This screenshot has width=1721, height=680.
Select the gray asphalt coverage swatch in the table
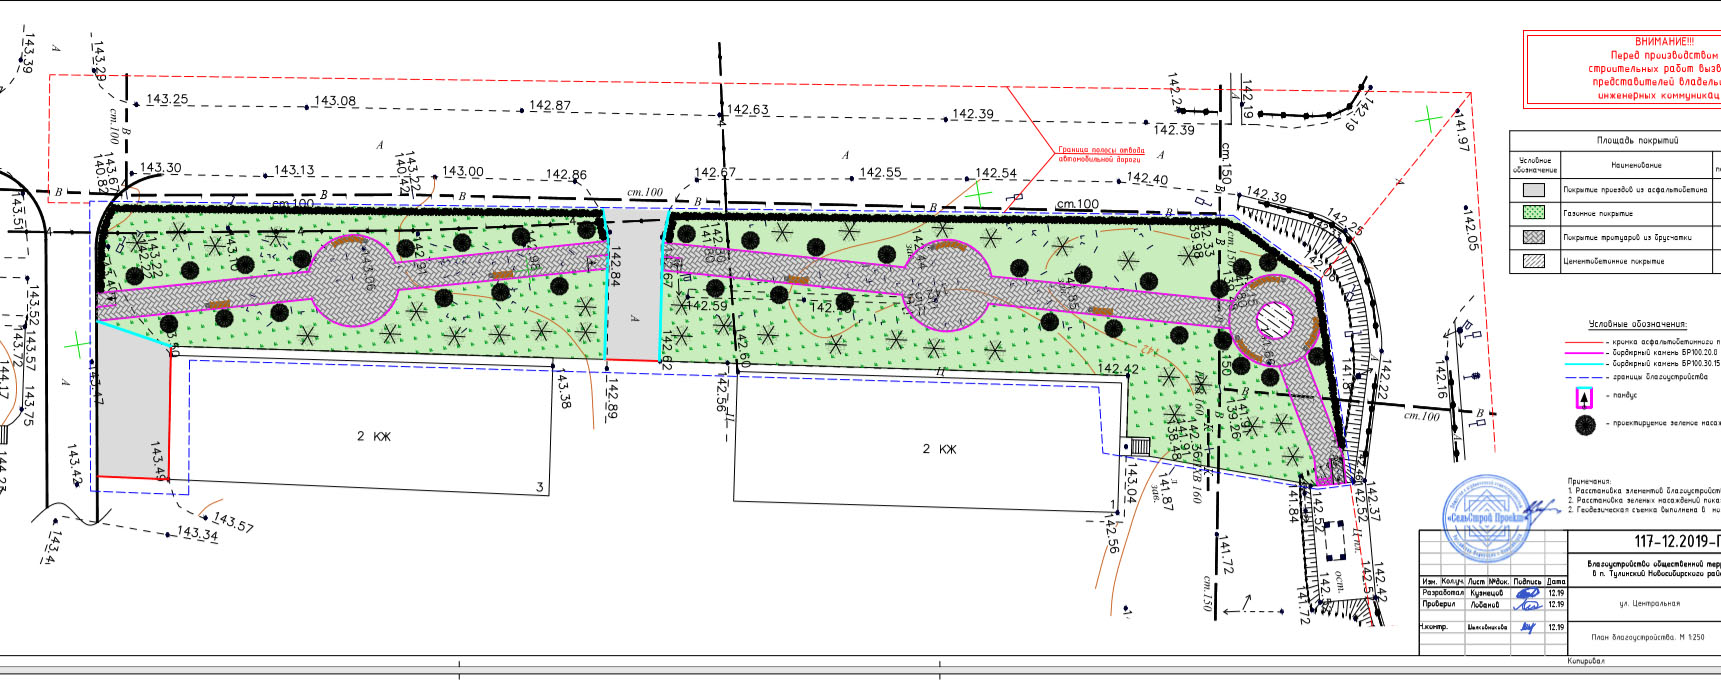coord(1533,190)
